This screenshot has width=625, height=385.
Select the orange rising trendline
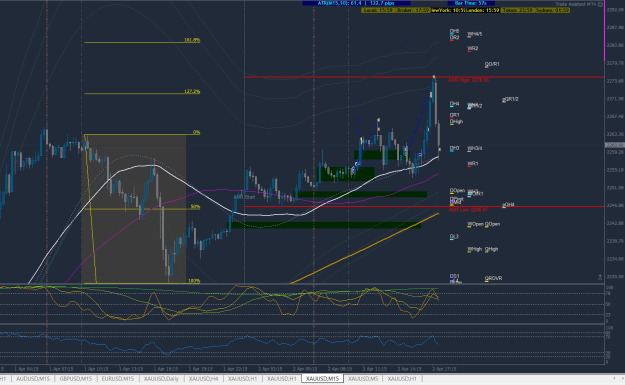[x=365, y=249]
